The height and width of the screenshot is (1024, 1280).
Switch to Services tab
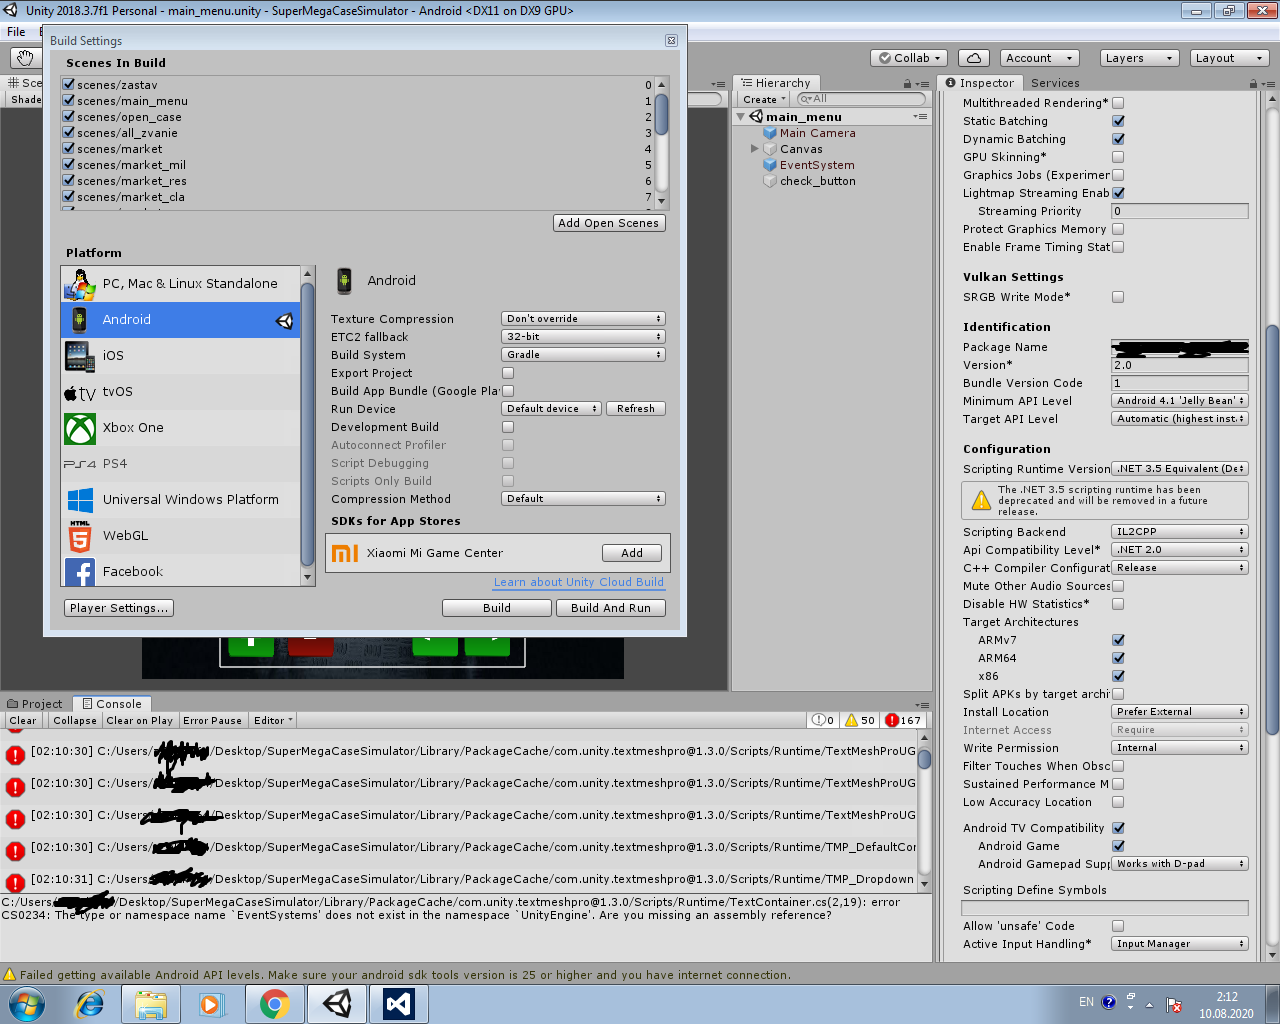click(x=1055, y=83)
